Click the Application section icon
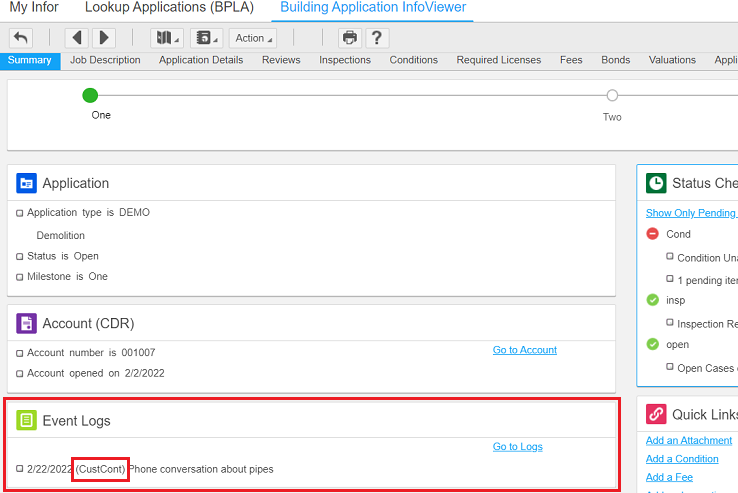 click(x=26, y=183)
